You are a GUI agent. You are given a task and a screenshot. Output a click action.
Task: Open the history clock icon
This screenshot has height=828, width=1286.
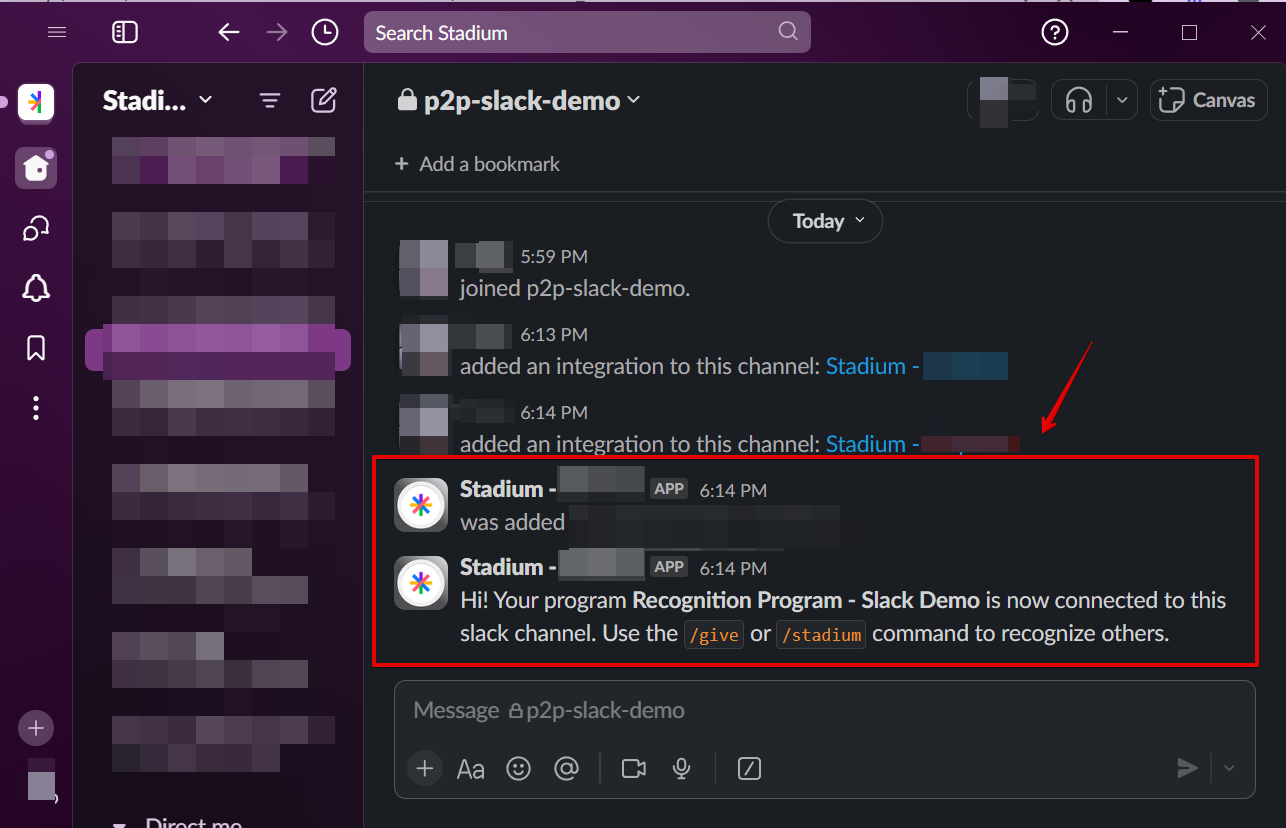pos(325,32)
